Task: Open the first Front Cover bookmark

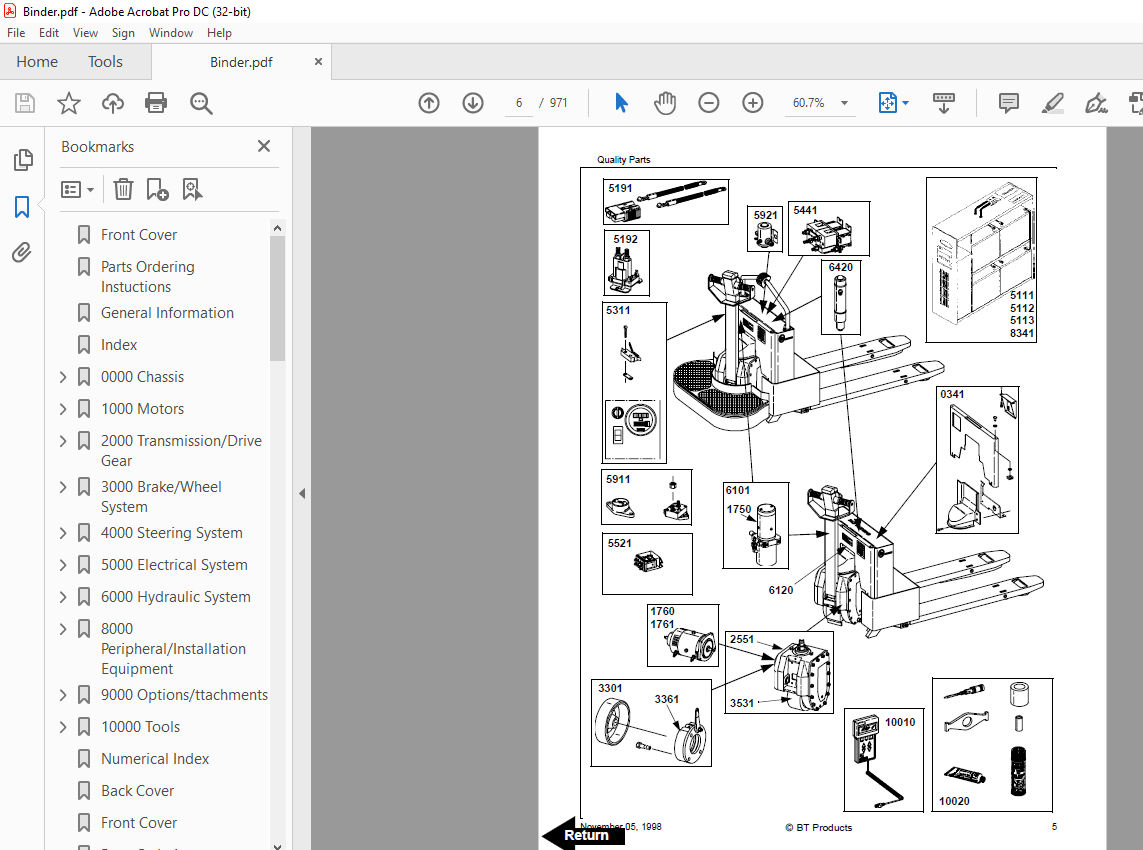Action: tap(139, 235)
